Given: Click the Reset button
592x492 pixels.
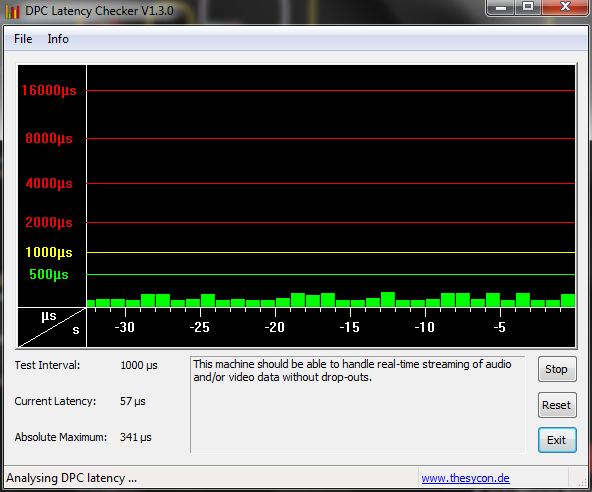Looking at the screenshot, I should coord(557,405).
